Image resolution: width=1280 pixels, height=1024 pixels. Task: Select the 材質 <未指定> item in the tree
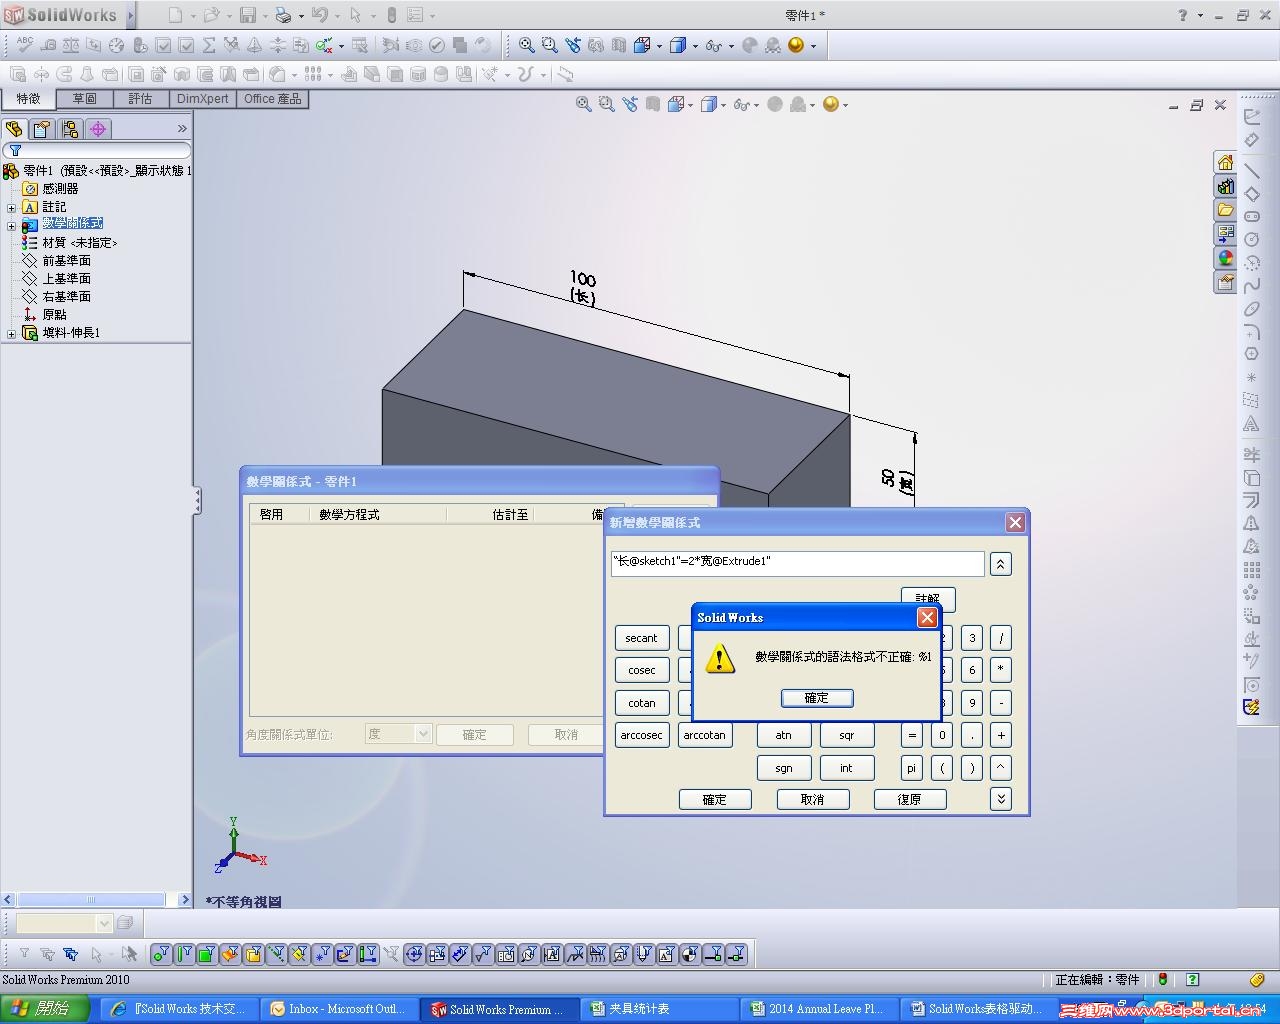79,243
